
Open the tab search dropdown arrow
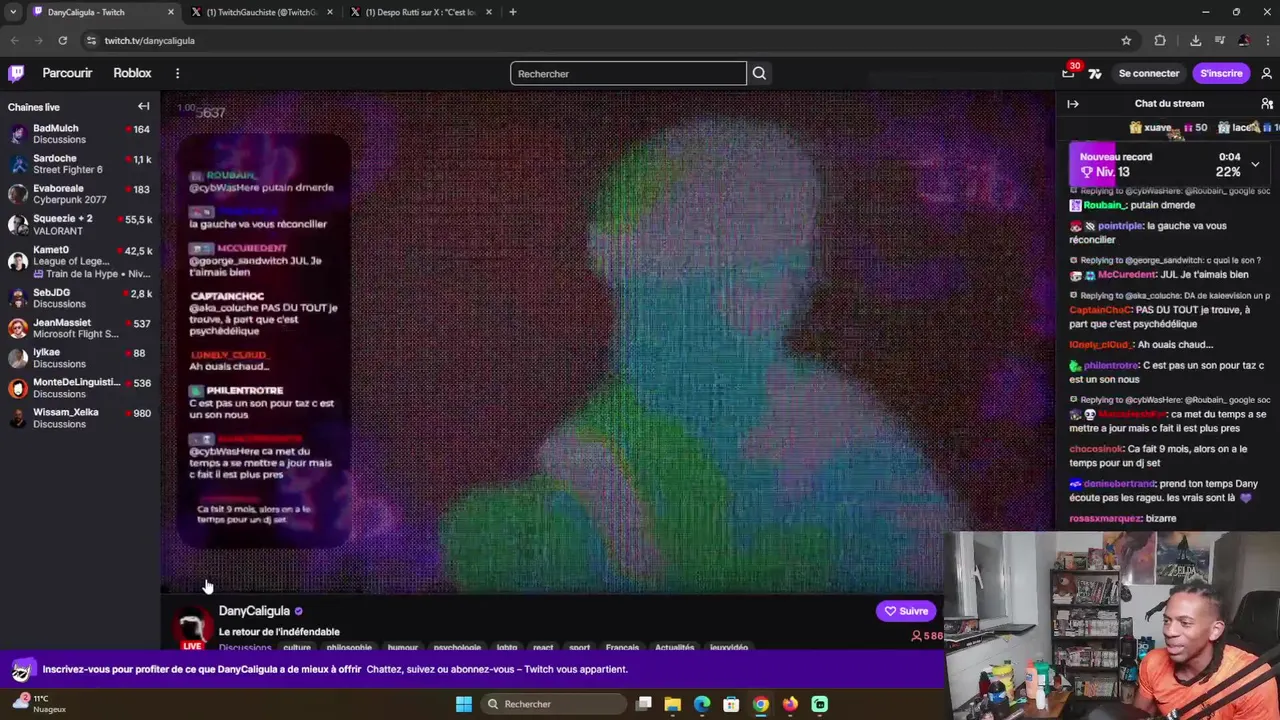(x=13, y=12)
